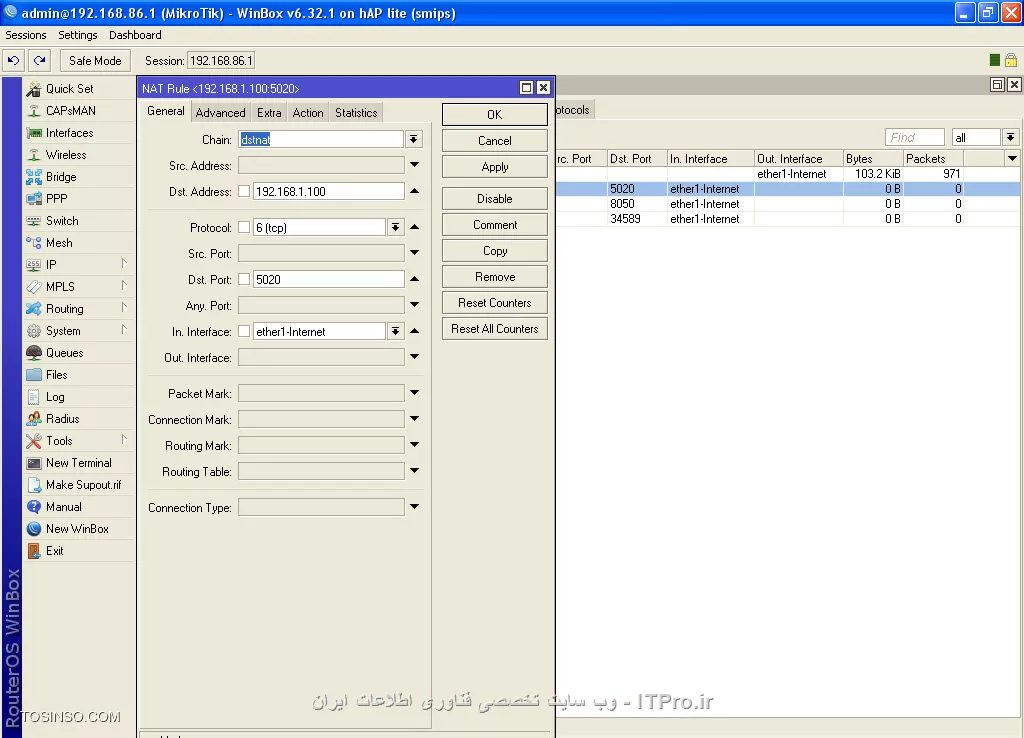Open the Manual help icon
The image size is (1024, 738).
pyautogui.click(x=34, y=507)
